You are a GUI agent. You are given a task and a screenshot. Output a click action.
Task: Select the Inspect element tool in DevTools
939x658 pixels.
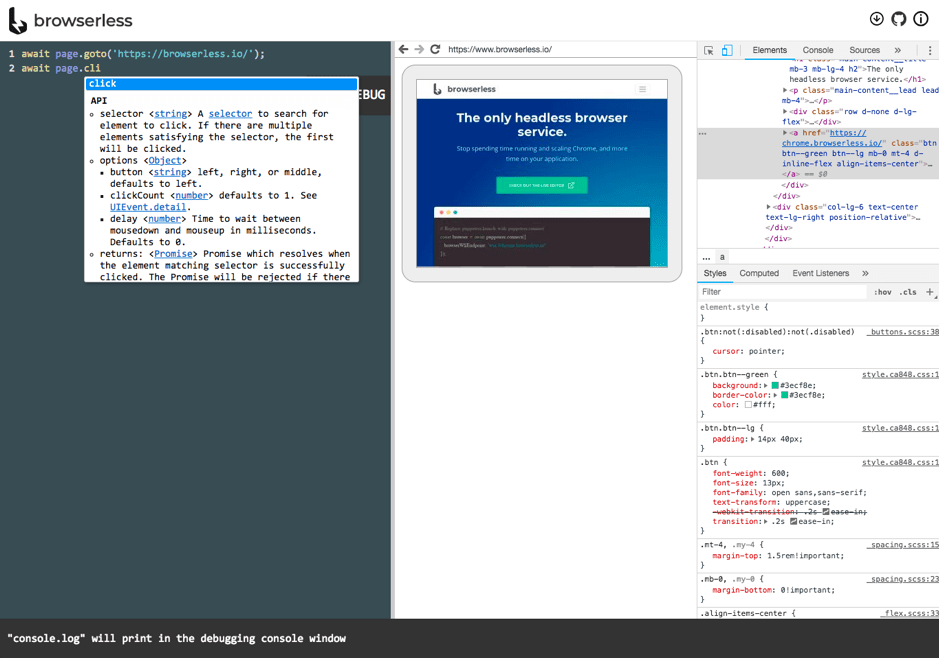point(711,48)
